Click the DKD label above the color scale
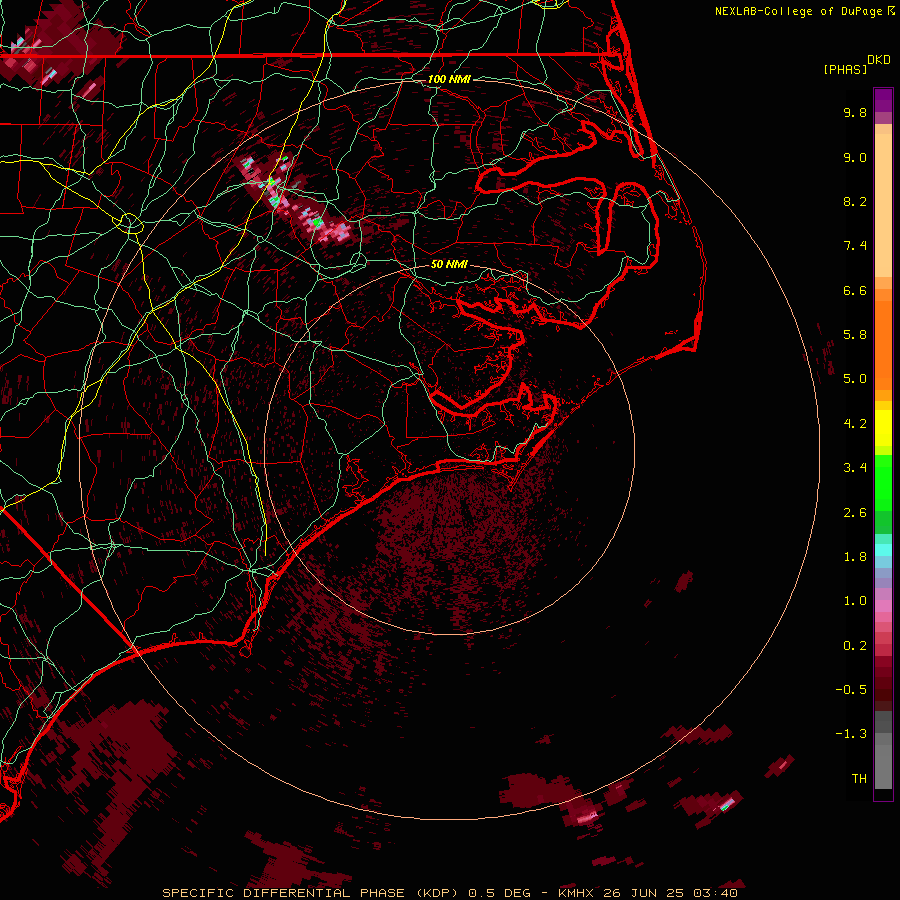This screenshot has height=900, width=900. click(879, 60)
